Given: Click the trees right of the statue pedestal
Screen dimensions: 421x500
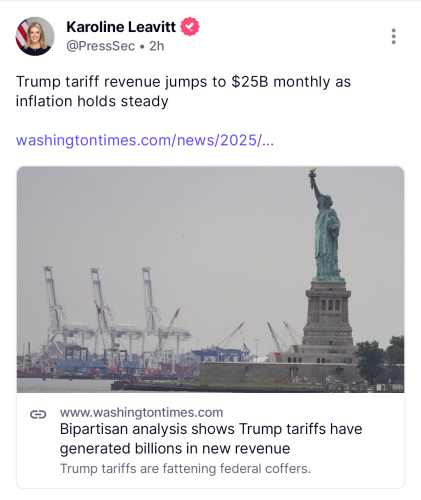Looking at the screenshot, I should point(380,360).
